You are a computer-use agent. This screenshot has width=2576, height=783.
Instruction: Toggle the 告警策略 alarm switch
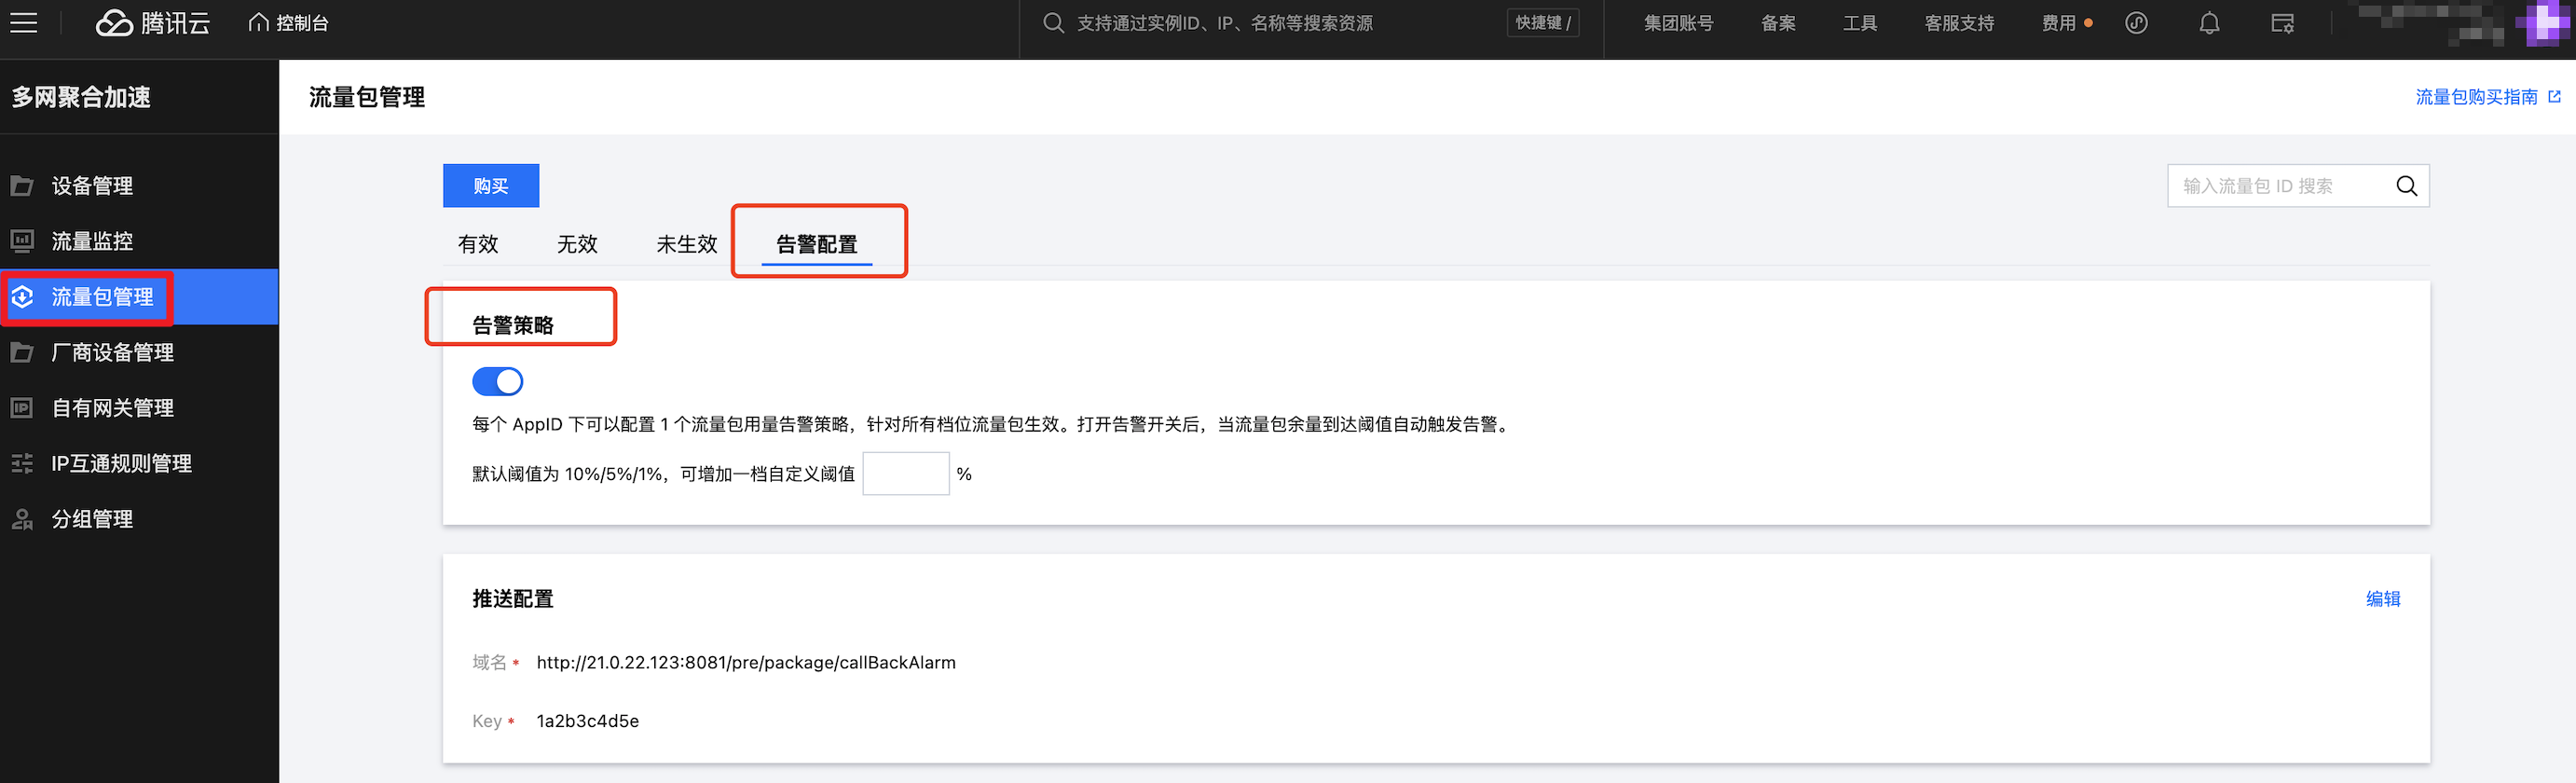click(x=497, y=381)
